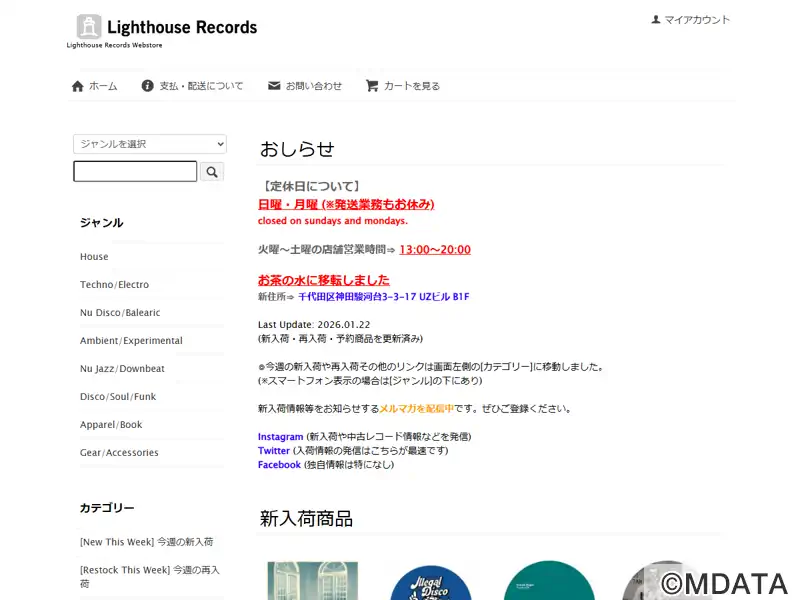Select House genre
The image size is (800, 600).
pos(94,257)
